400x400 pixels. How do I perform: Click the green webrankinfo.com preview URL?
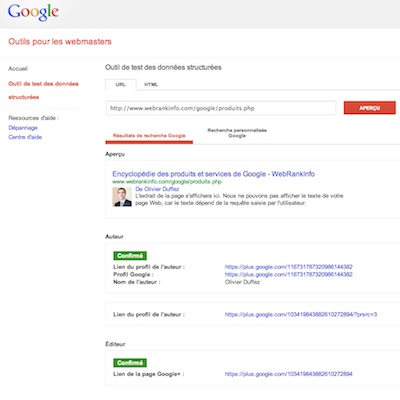(167, 182)
